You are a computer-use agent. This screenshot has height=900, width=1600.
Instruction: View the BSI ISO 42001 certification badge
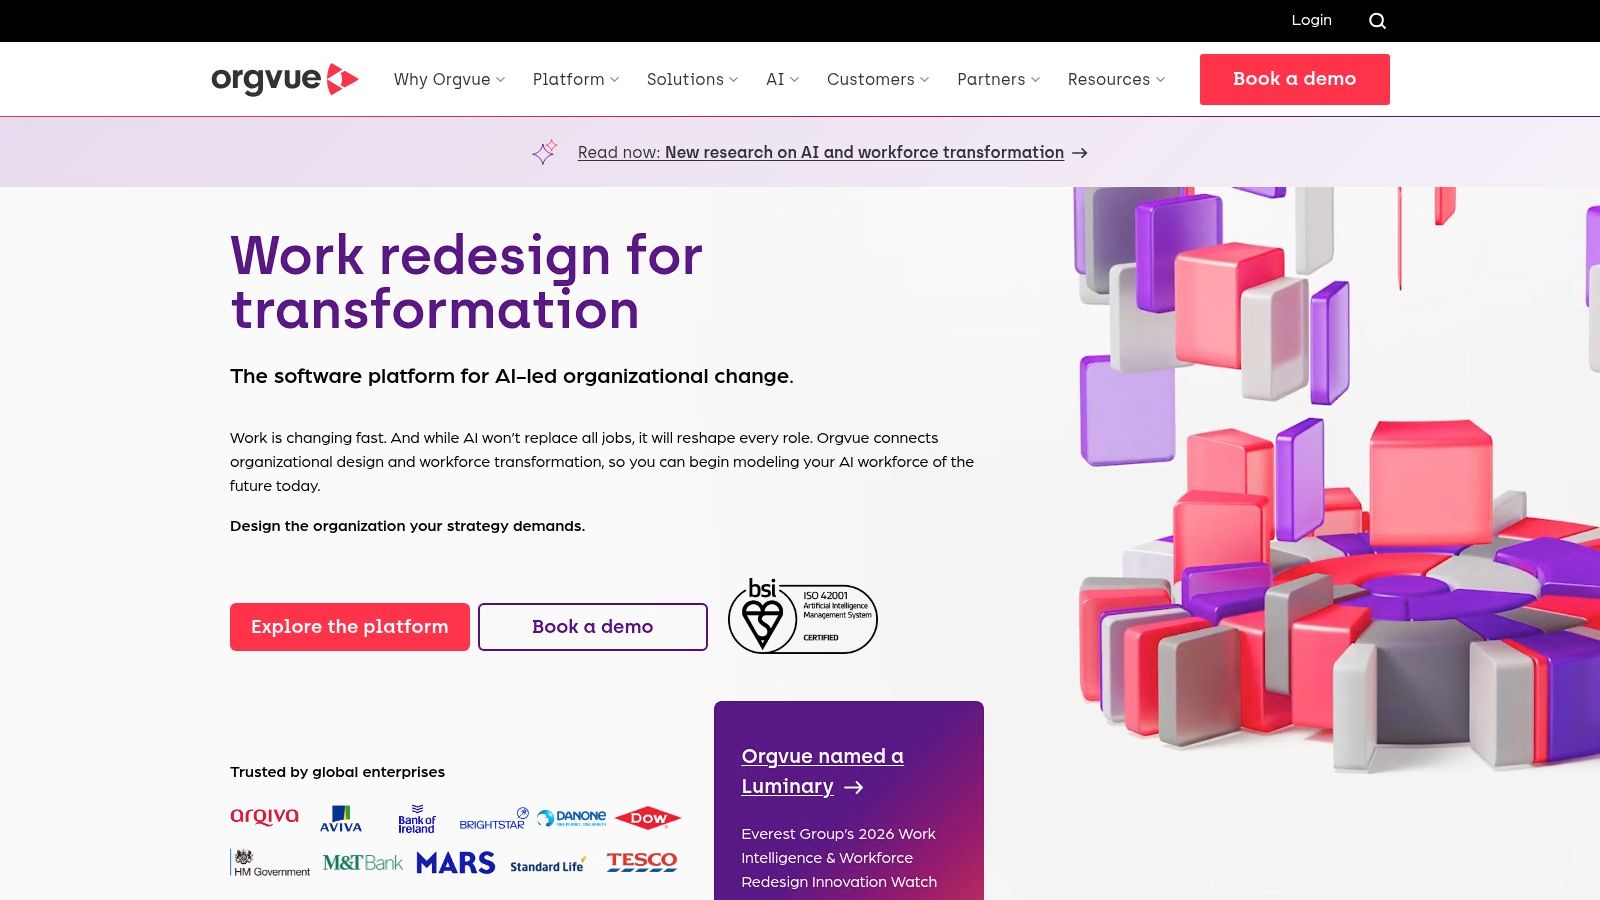point(802,616)
